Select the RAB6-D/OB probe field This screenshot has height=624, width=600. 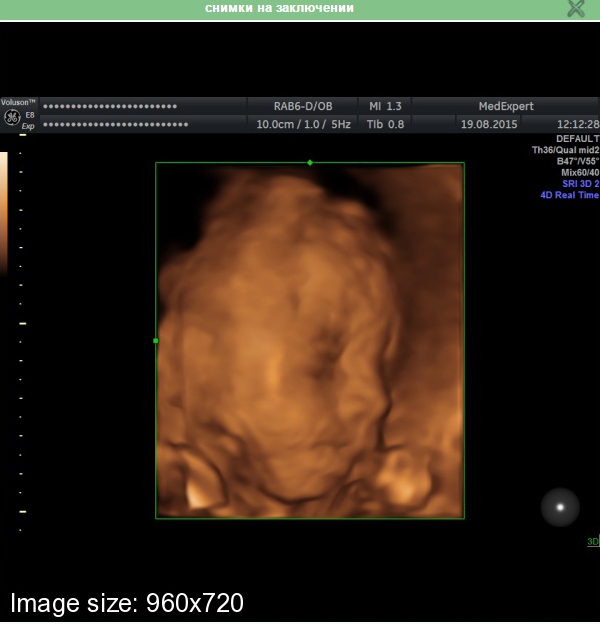click(x=302, y=106)
